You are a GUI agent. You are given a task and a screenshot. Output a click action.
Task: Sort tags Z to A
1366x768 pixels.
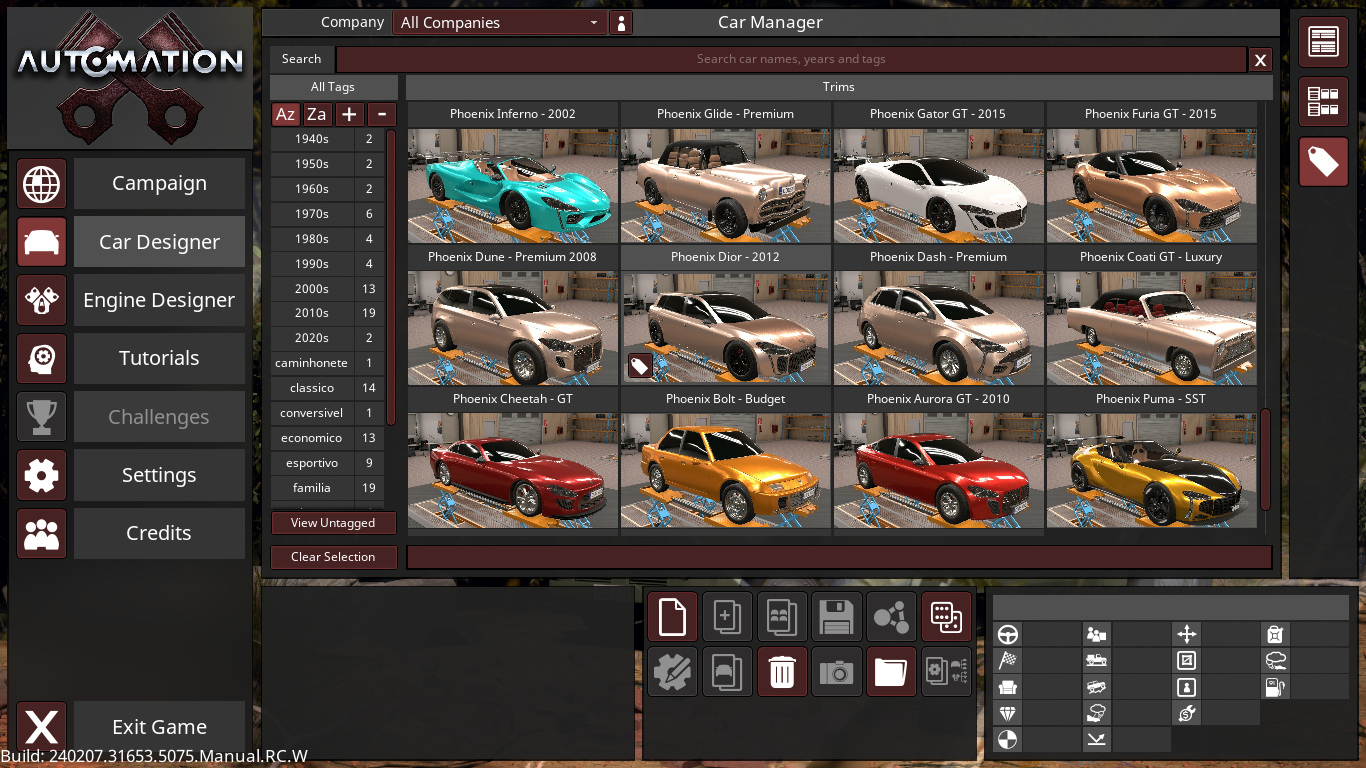tap(317, 114)
